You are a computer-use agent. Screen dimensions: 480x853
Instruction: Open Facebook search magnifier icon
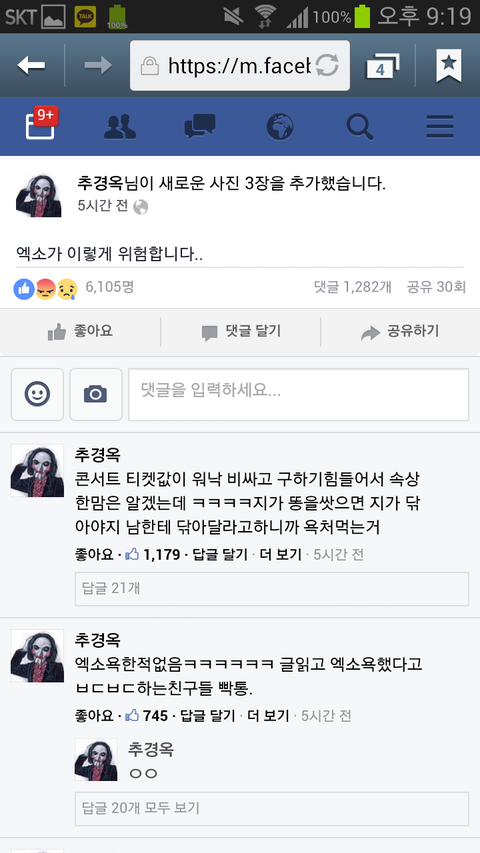point(360,127)
